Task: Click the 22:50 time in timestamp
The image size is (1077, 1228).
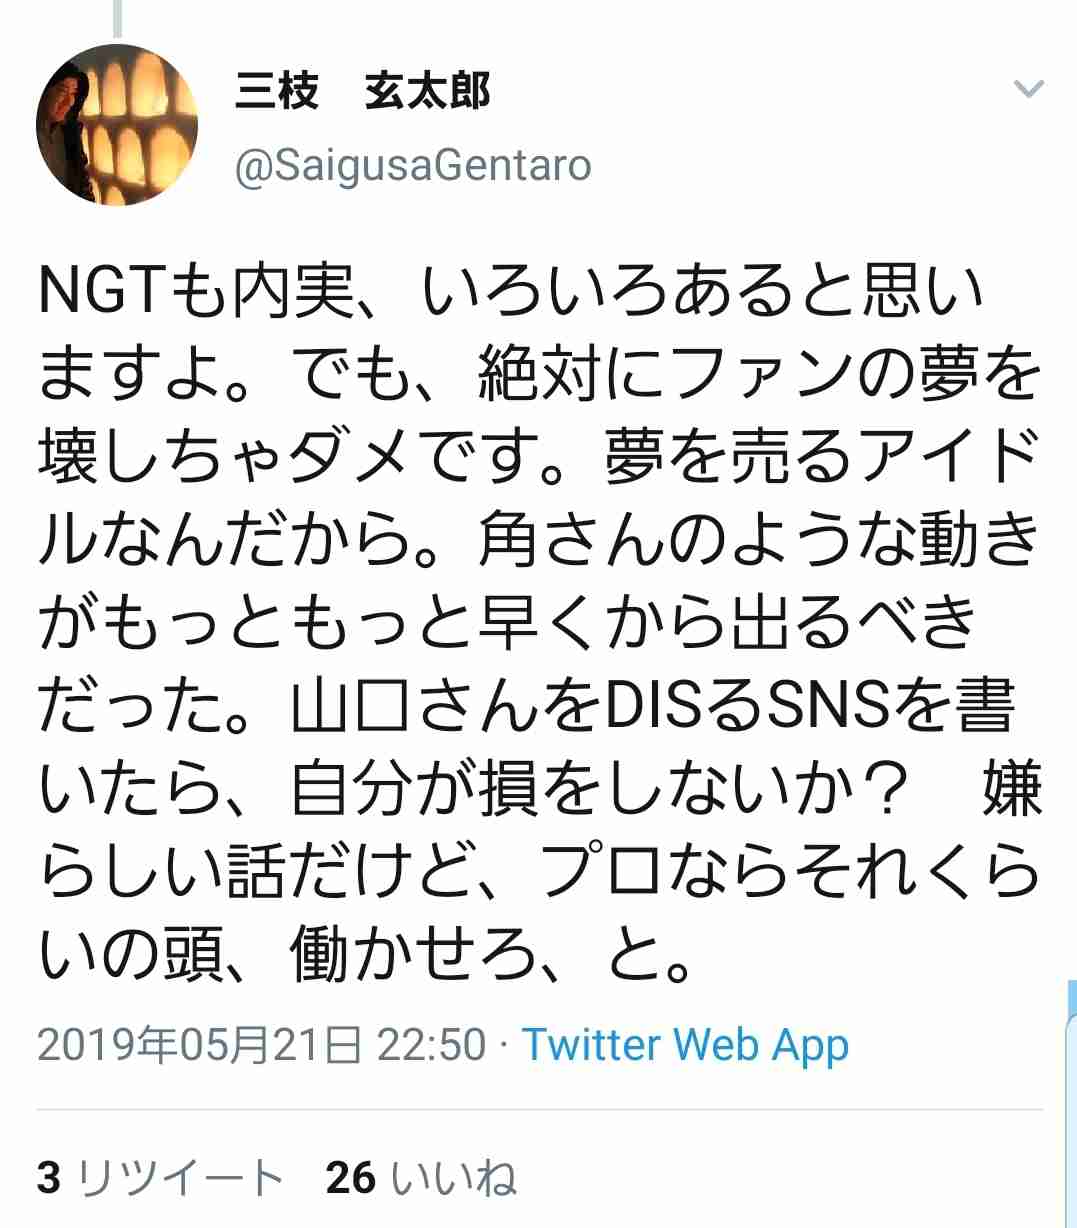Action: pos(431,1045)
